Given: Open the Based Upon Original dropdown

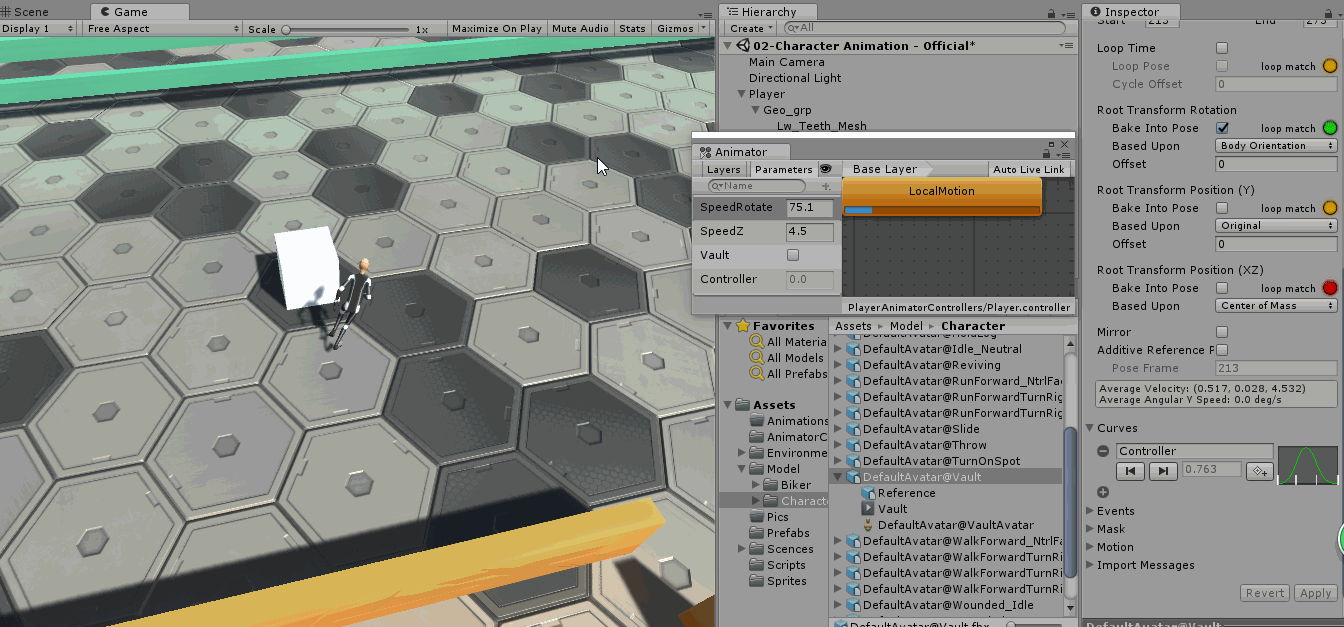Looking at the screenshot, I should pos(1277,226).
